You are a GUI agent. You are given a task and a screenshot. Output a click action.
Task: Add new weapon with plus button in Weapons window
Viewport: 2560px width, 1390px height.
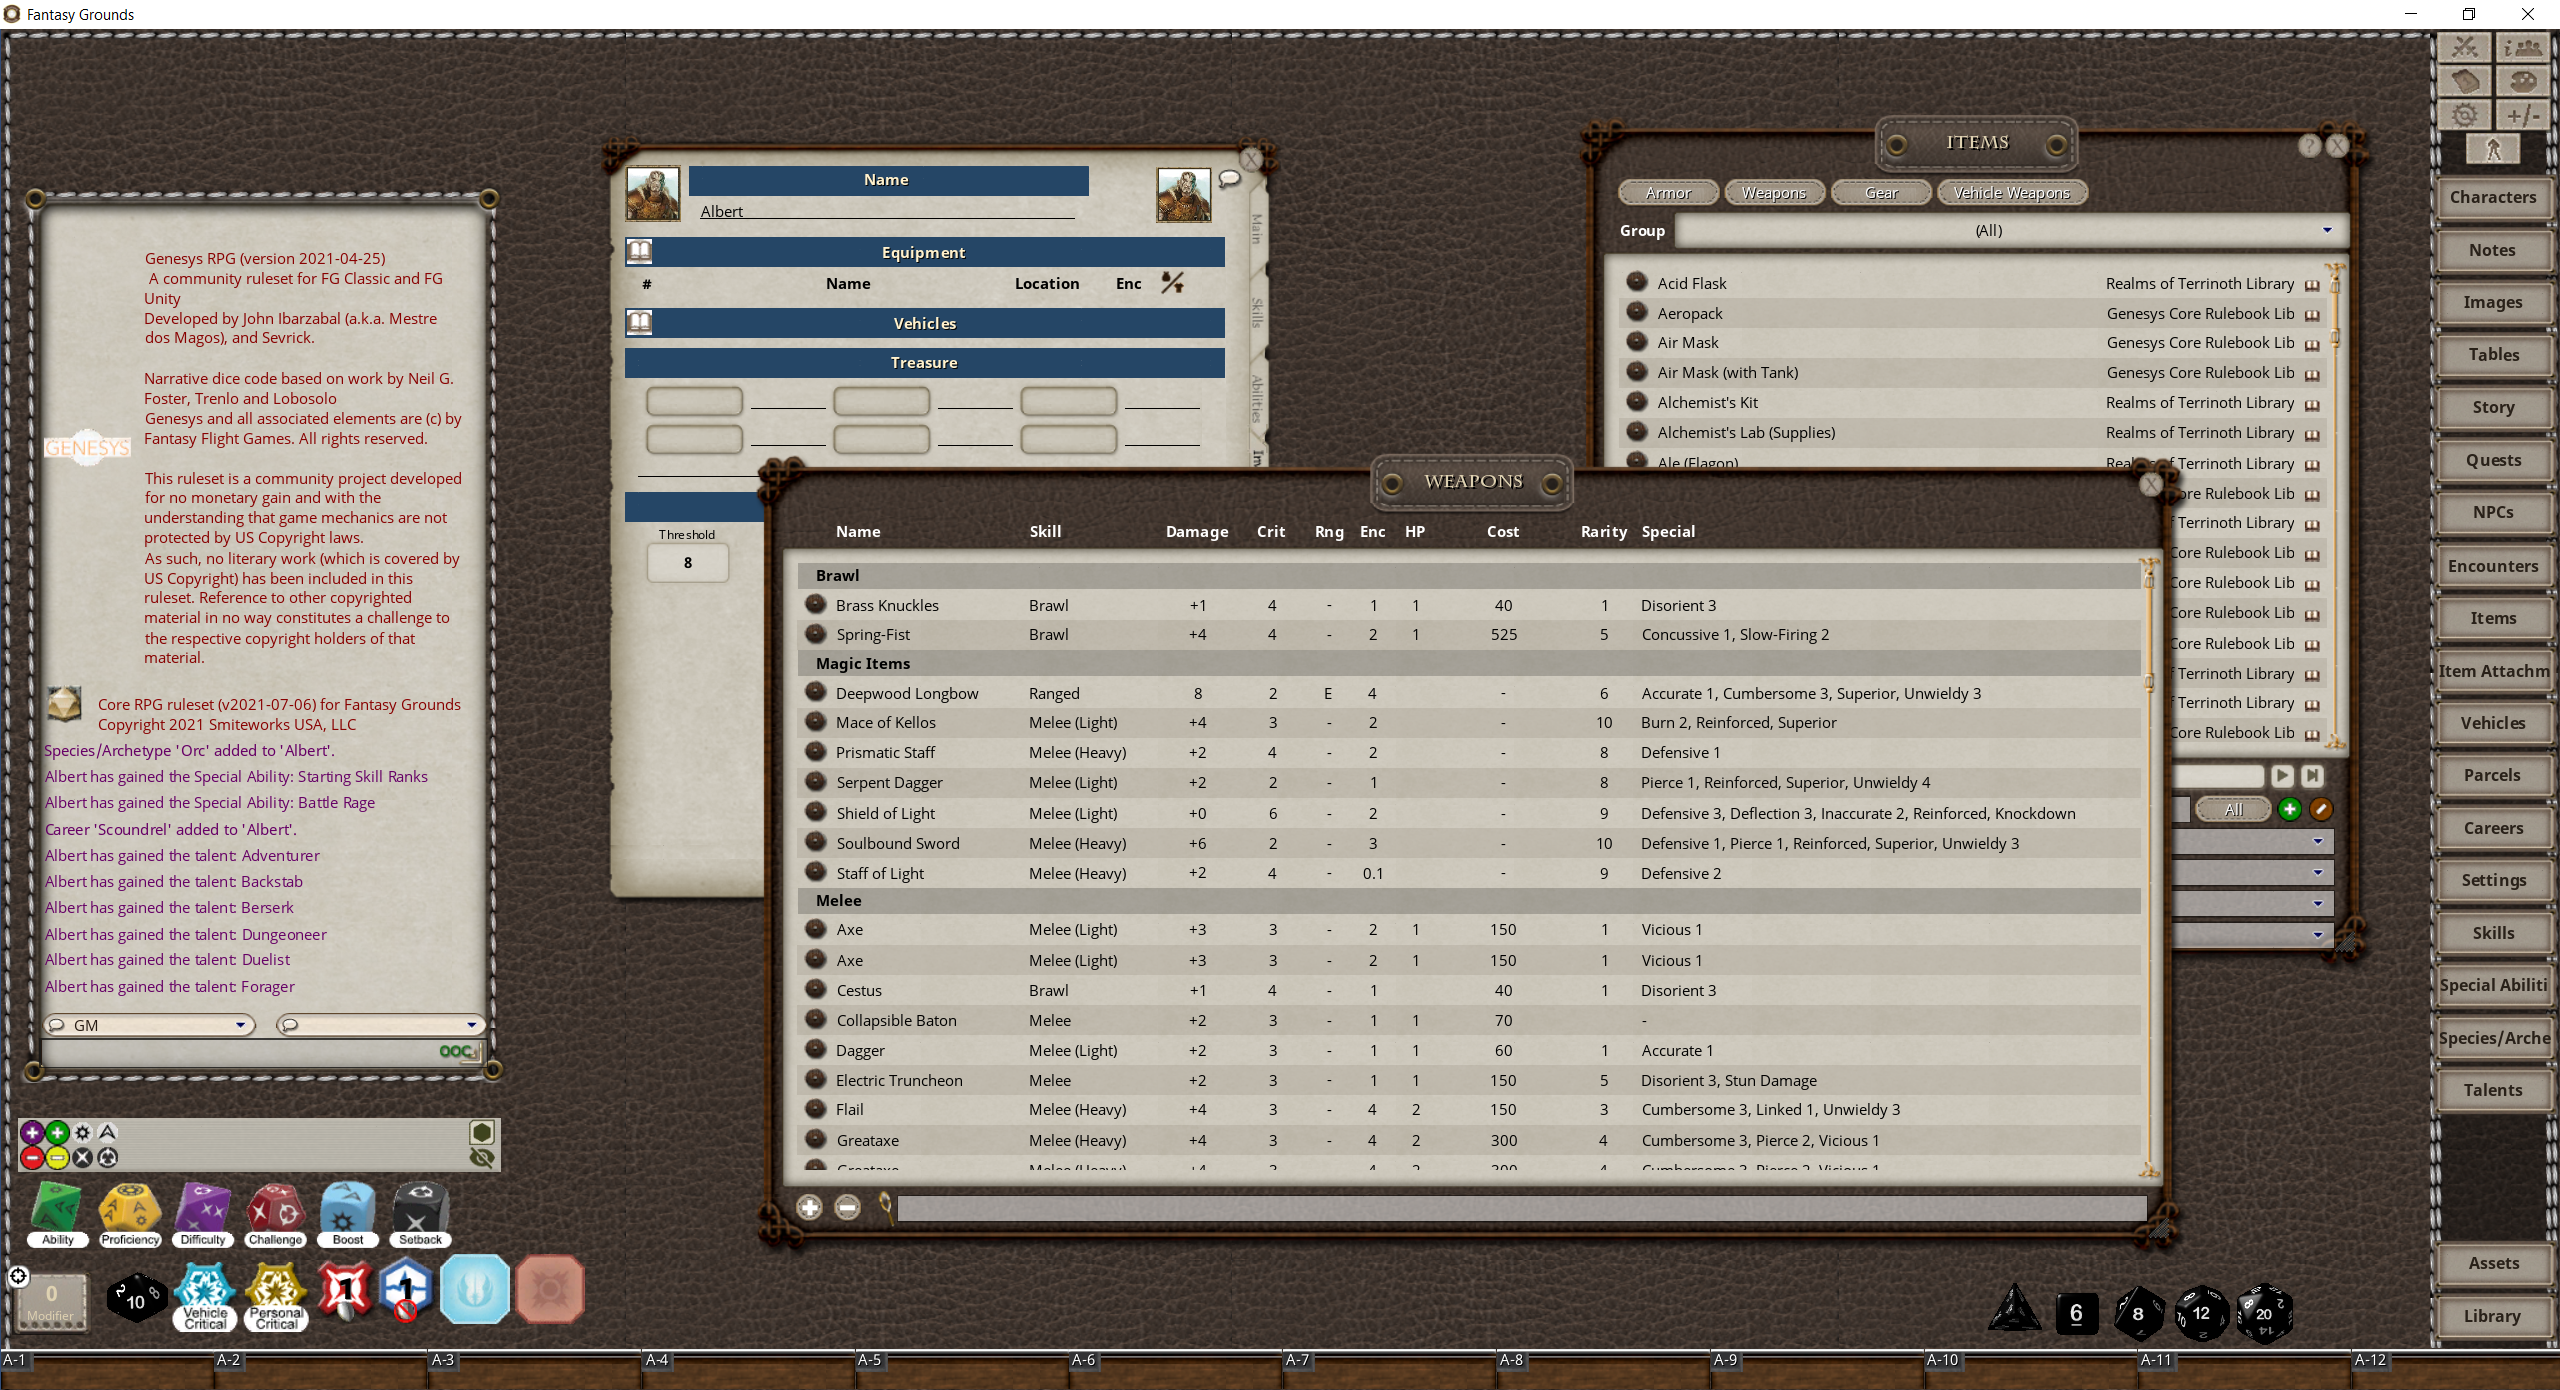tap(809, 1207)
